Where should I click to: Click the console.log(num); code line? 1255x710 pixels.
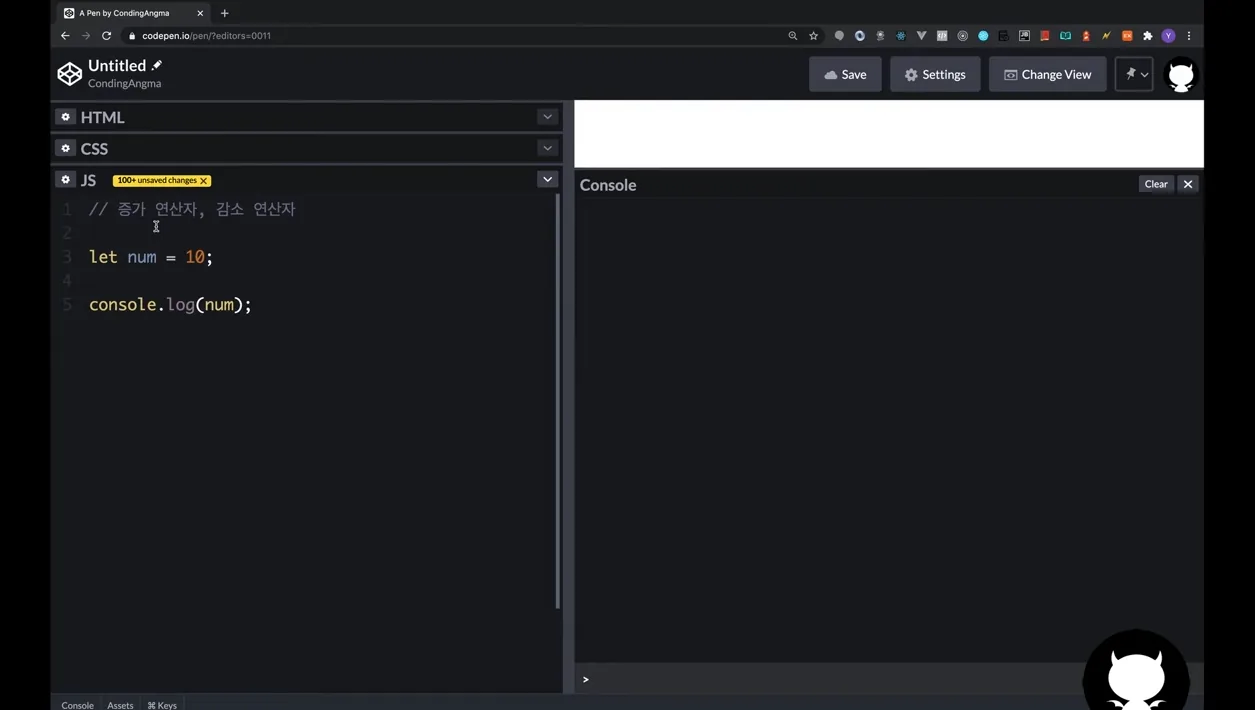tap(170, 305)
